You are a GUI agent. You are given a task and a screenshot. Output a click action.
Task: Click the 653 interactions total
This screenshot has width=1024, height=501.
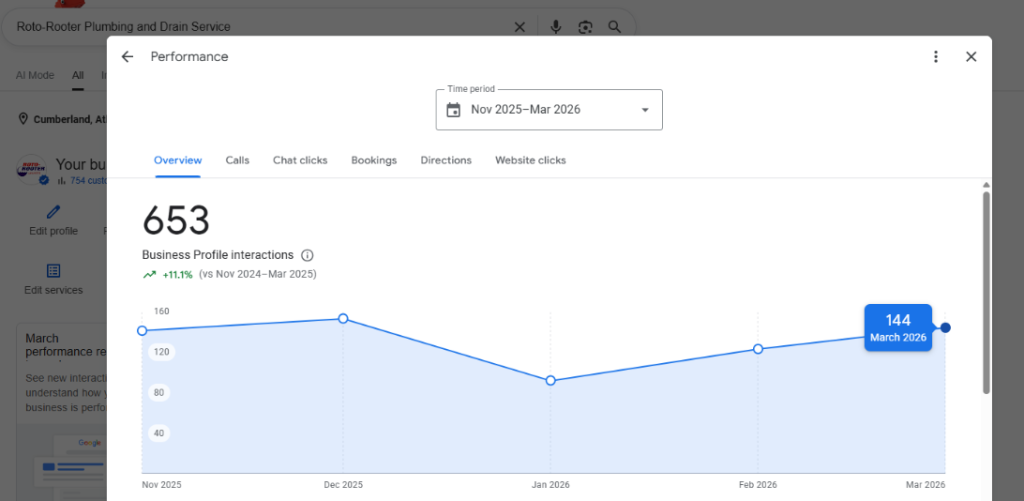[x=176, y=221]
